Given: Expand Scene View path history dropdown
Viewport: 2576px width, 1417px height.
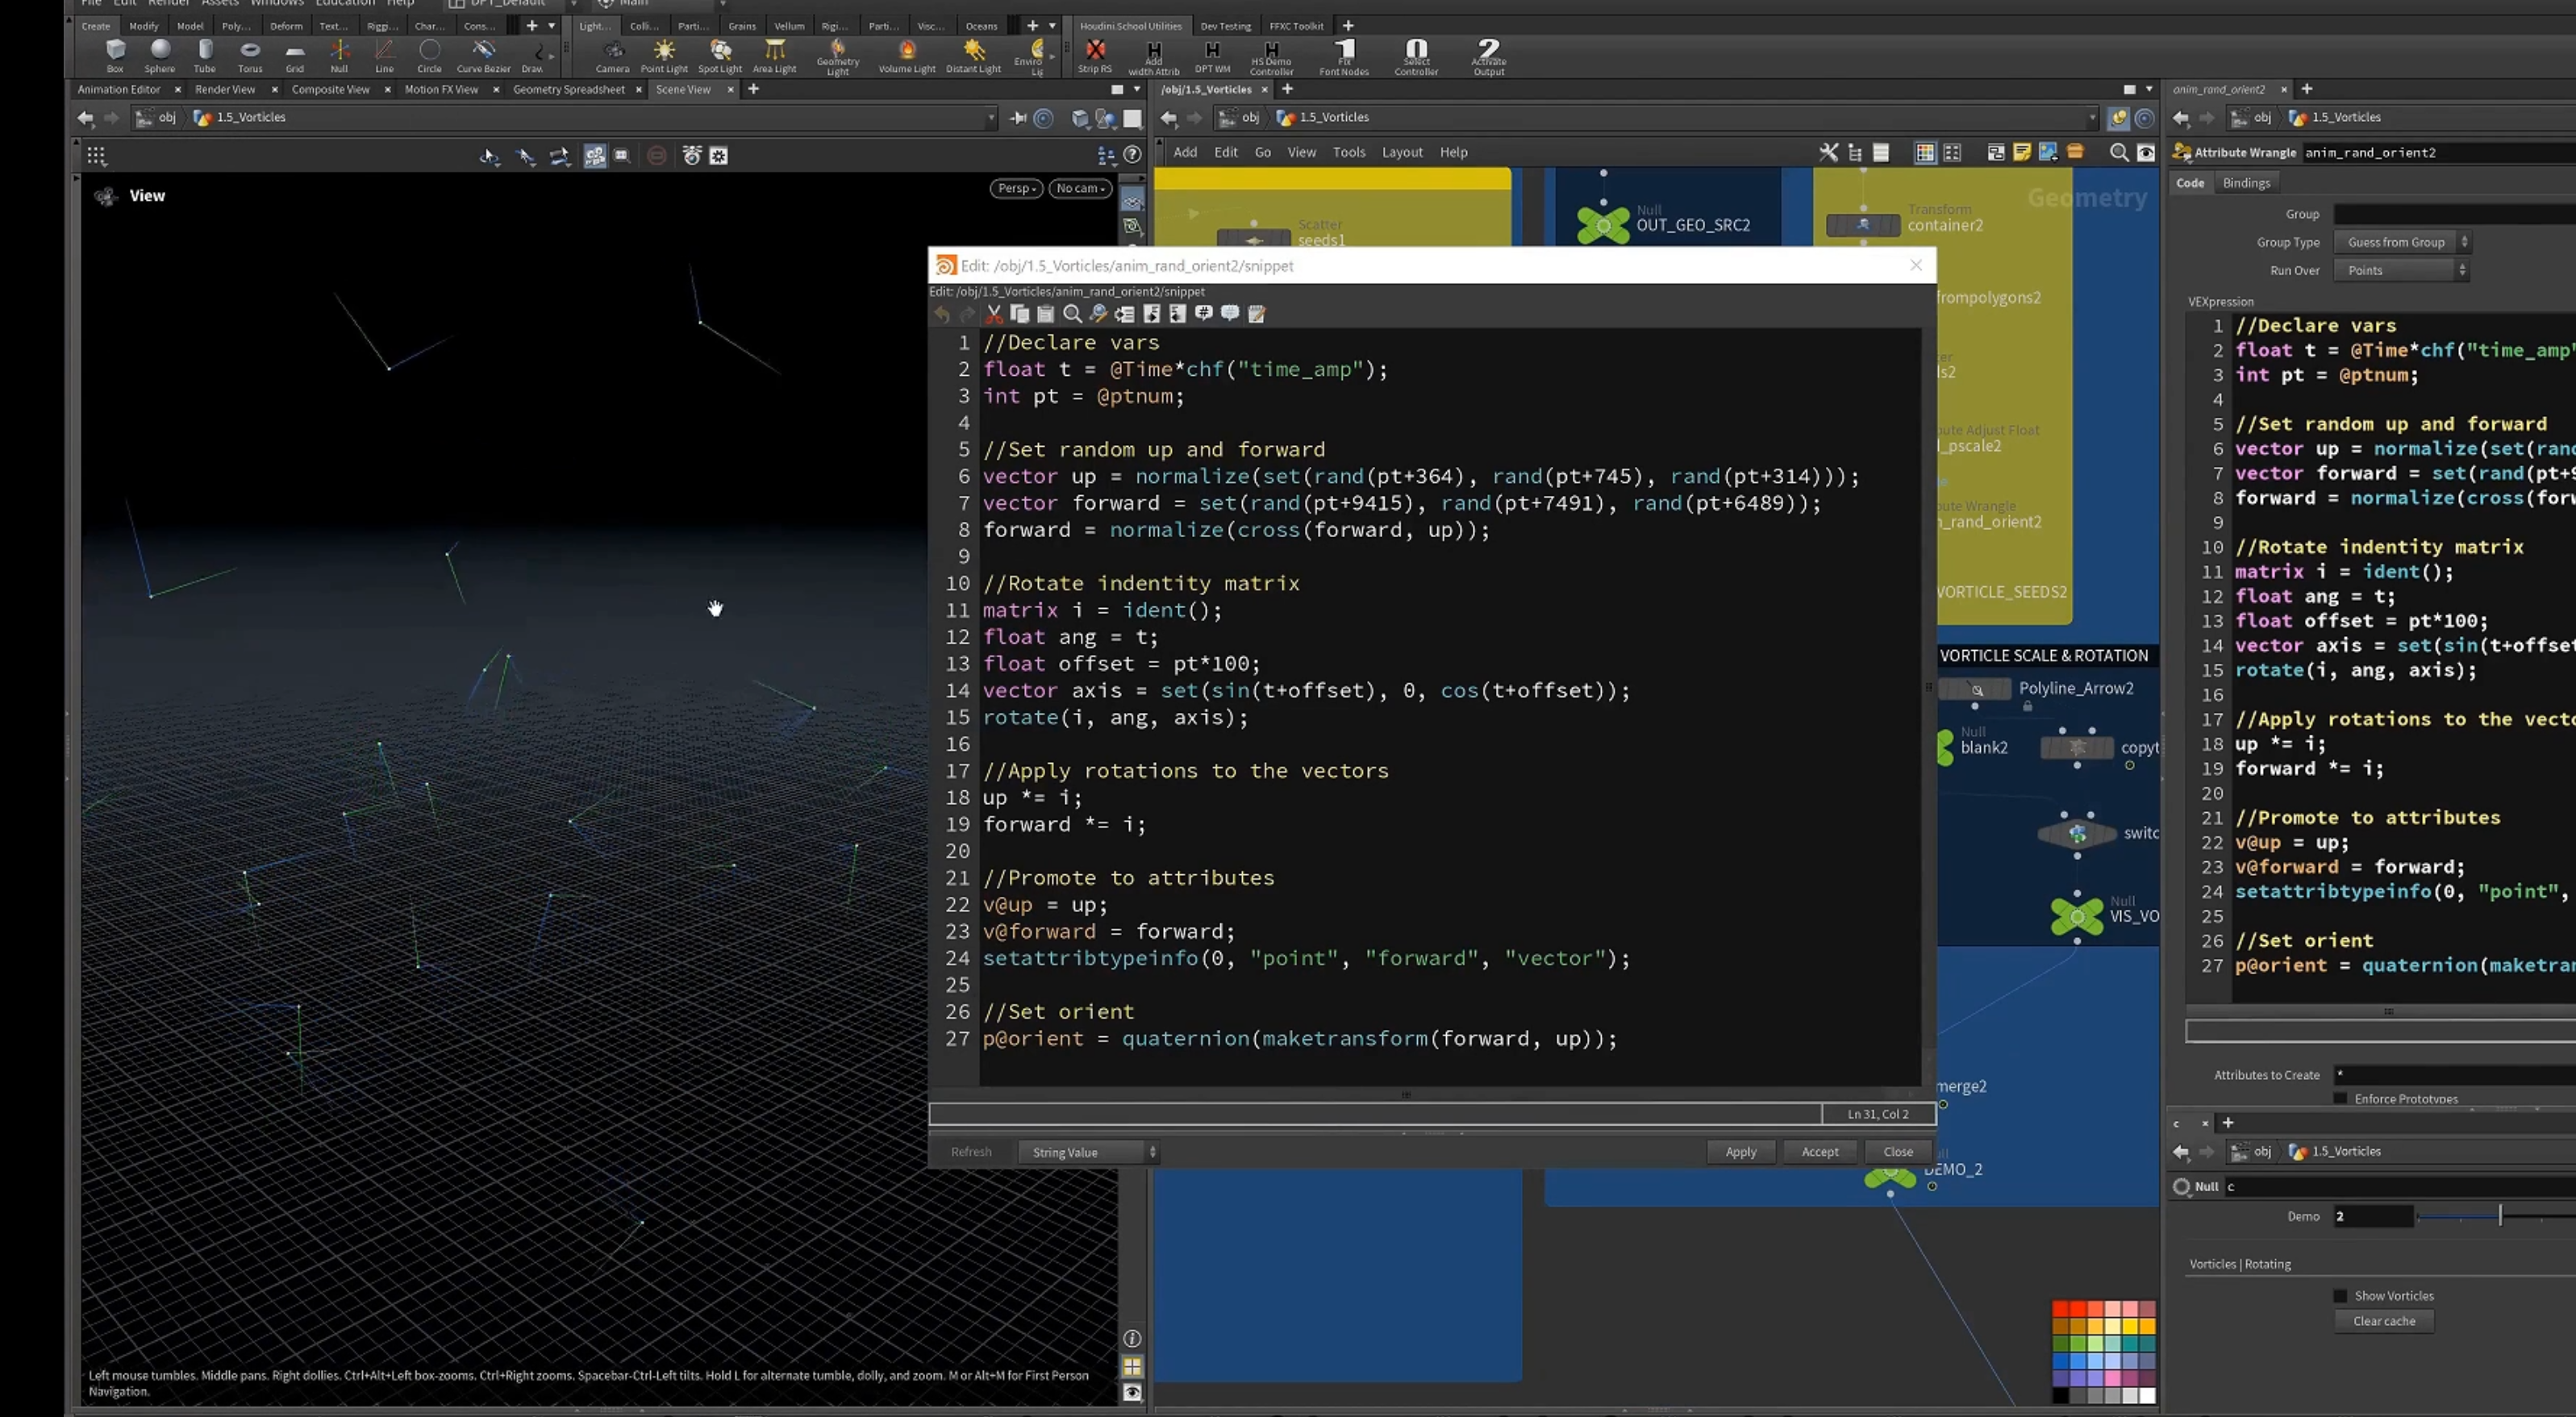Looking at the screenshot, I should [991, 118].
